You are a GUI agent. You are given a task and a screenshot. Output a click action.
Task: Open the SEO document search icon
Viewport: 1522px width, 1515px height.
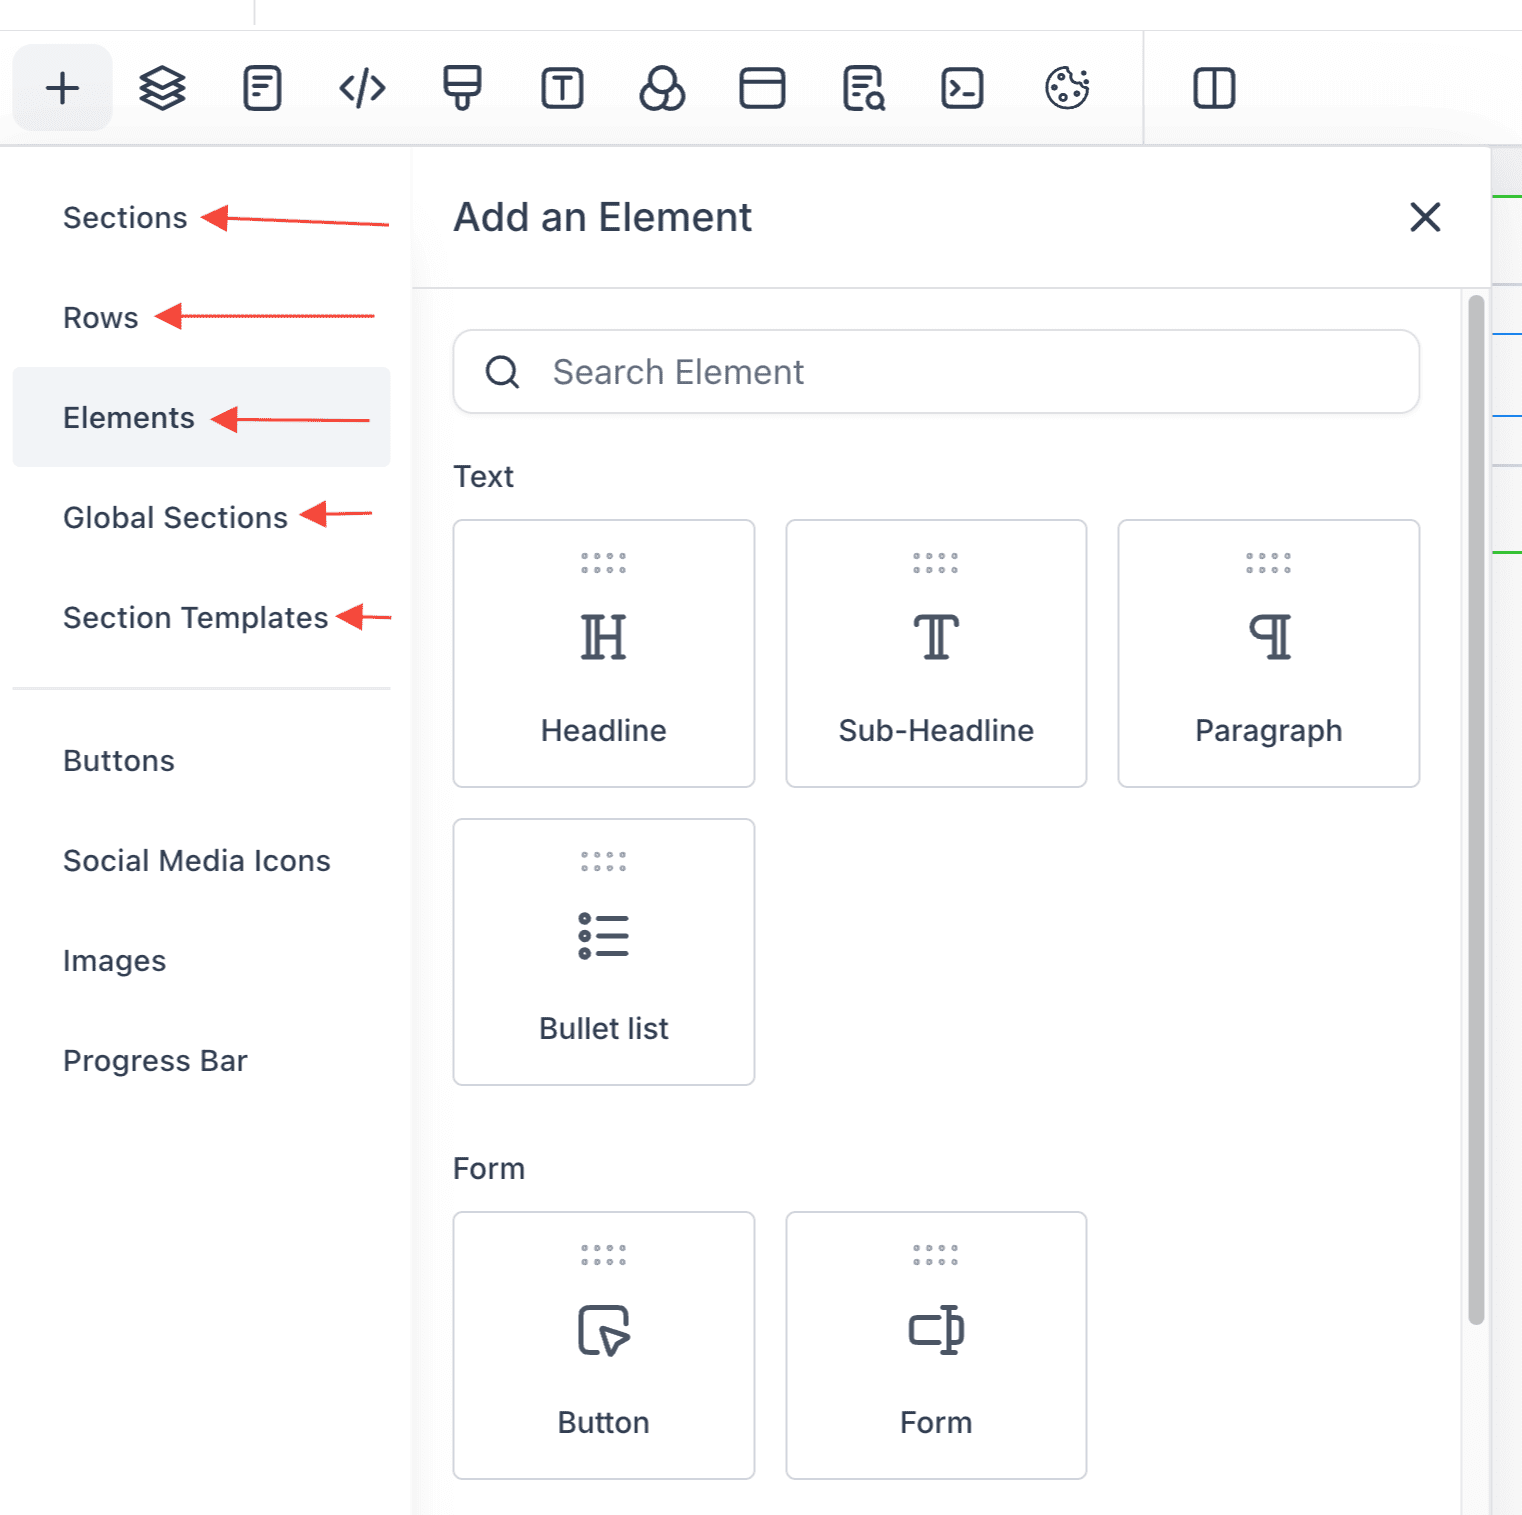[x=864, y=88]
